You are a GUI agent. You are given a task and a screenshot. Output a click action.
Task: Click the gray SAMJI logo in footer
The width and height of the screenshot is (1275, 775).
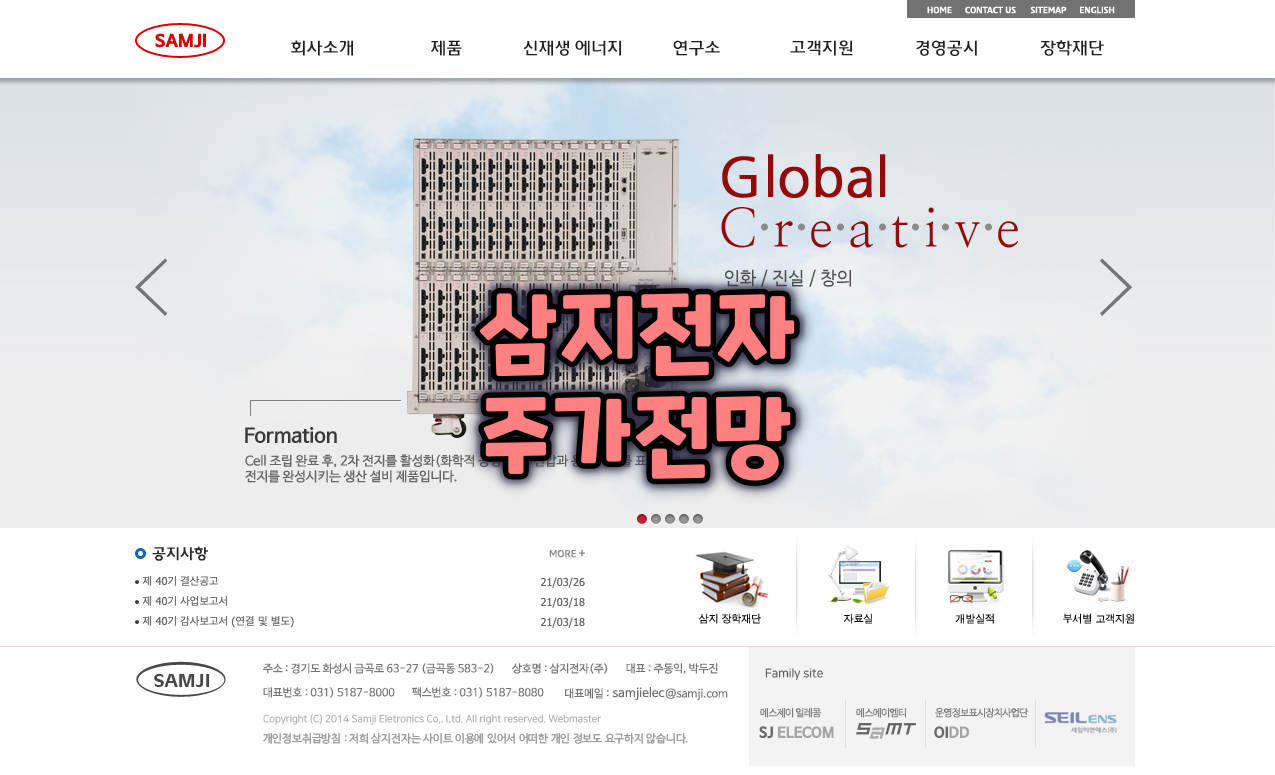point(181,680)
